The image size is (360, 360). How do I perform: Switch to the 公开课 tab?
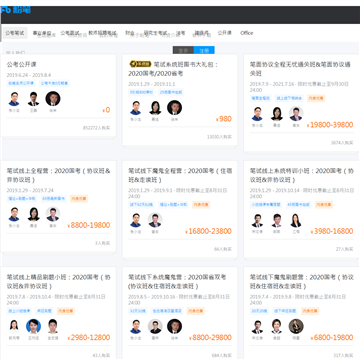pyautogui.click(x=224, y=33)
